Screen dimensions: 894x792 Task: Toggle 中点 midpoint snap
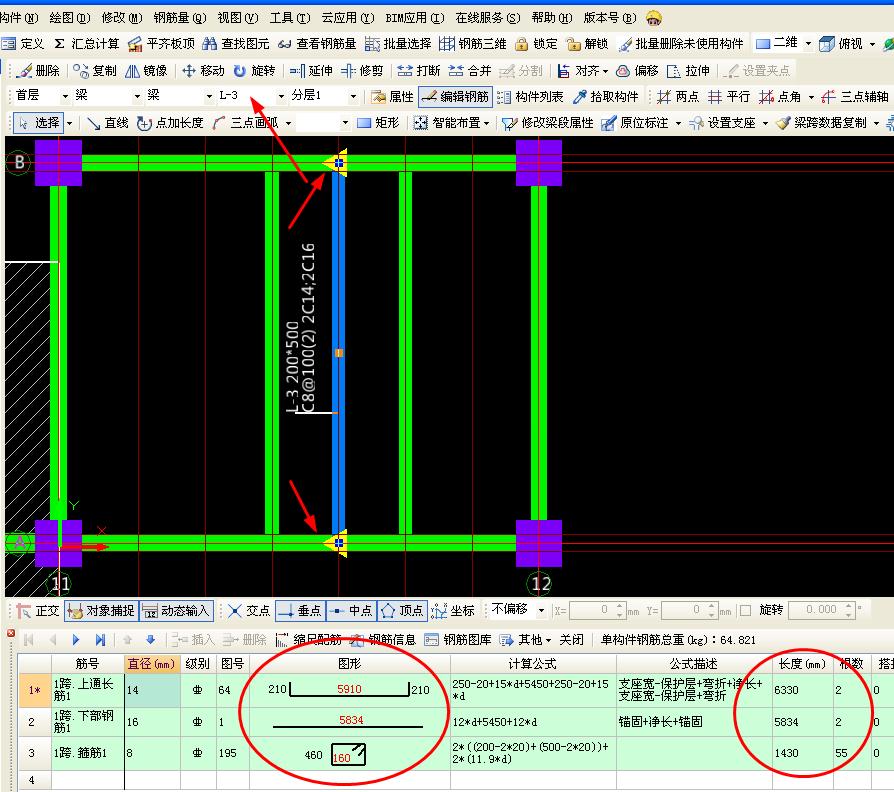[x=351, y=611]
